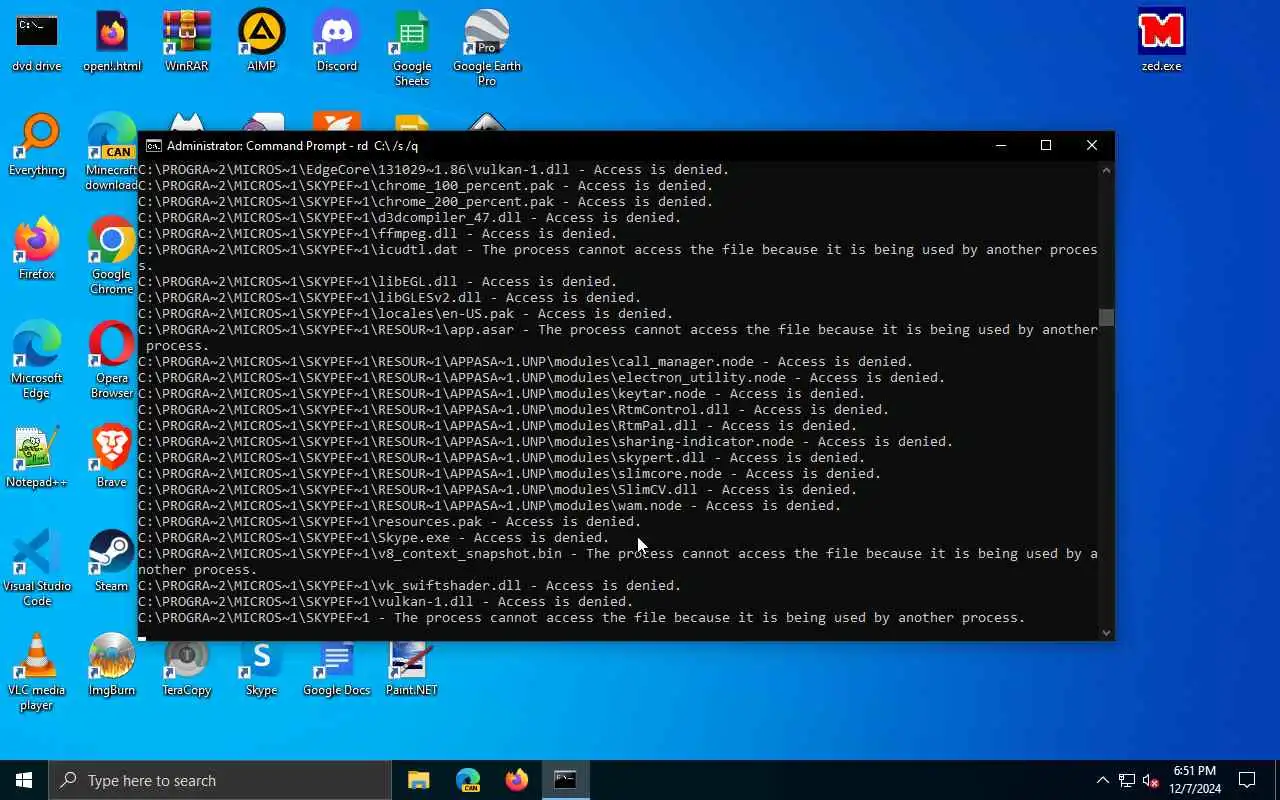Image resolution: width=1280 pixels, height=800 pixels.
Task: Click the sharing-indicator.node output line
Action: coord(545,442)
